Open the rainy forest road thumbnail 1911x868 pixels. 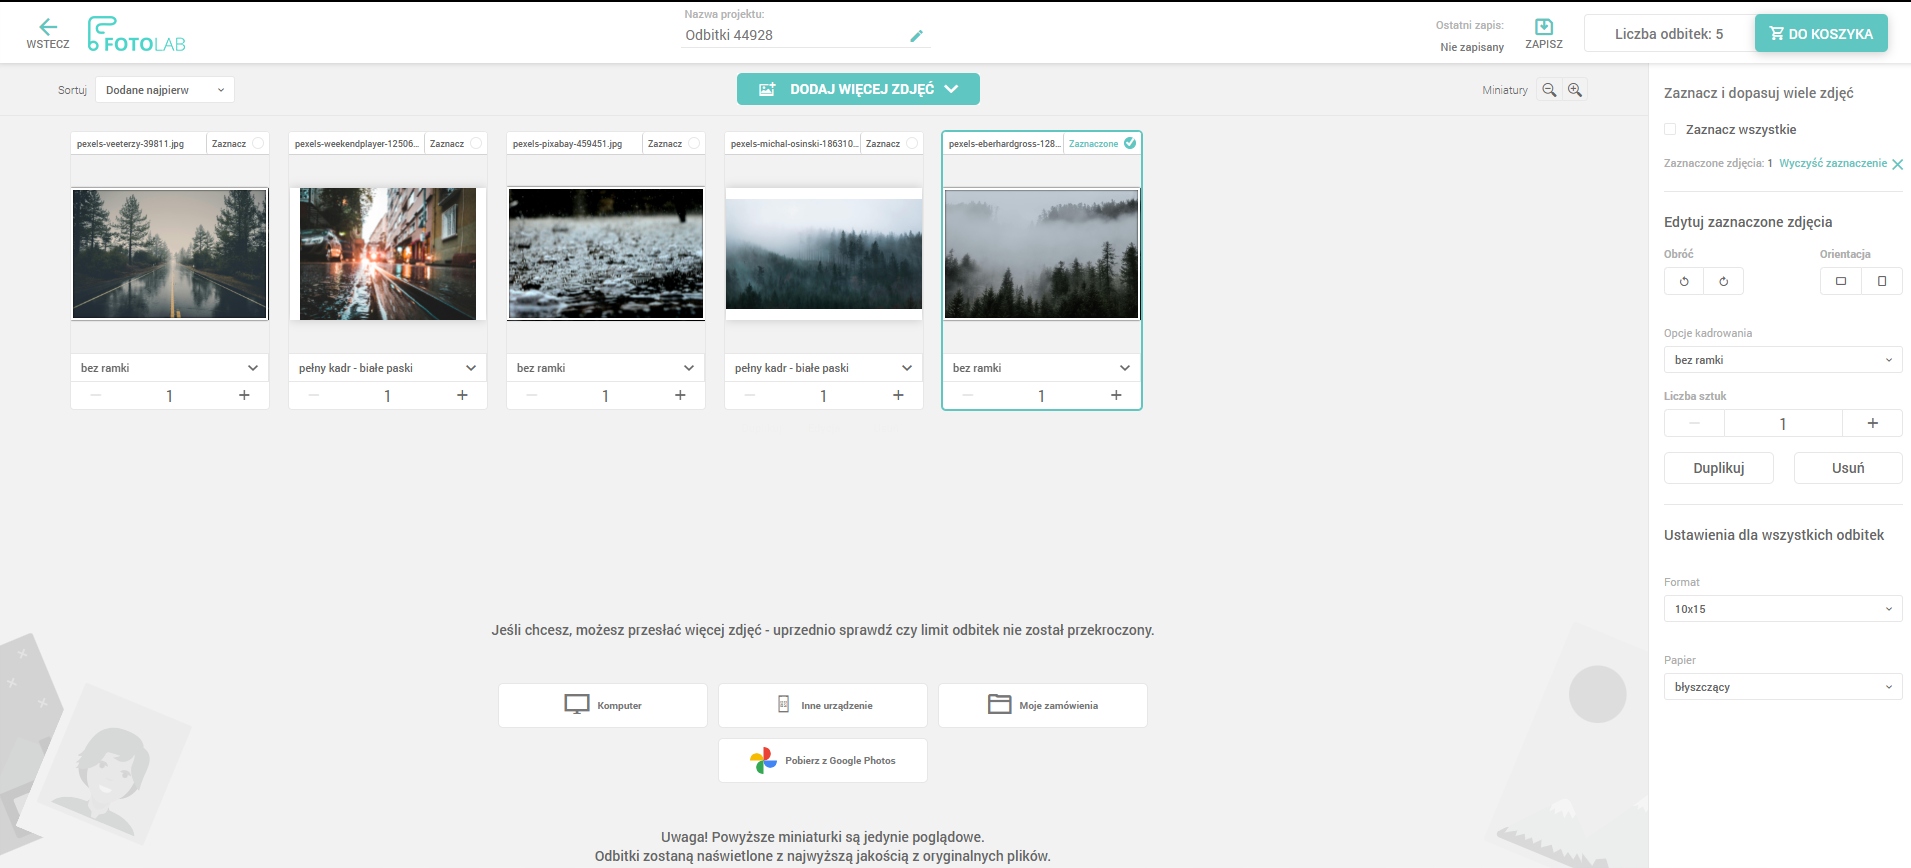(170, 254)
